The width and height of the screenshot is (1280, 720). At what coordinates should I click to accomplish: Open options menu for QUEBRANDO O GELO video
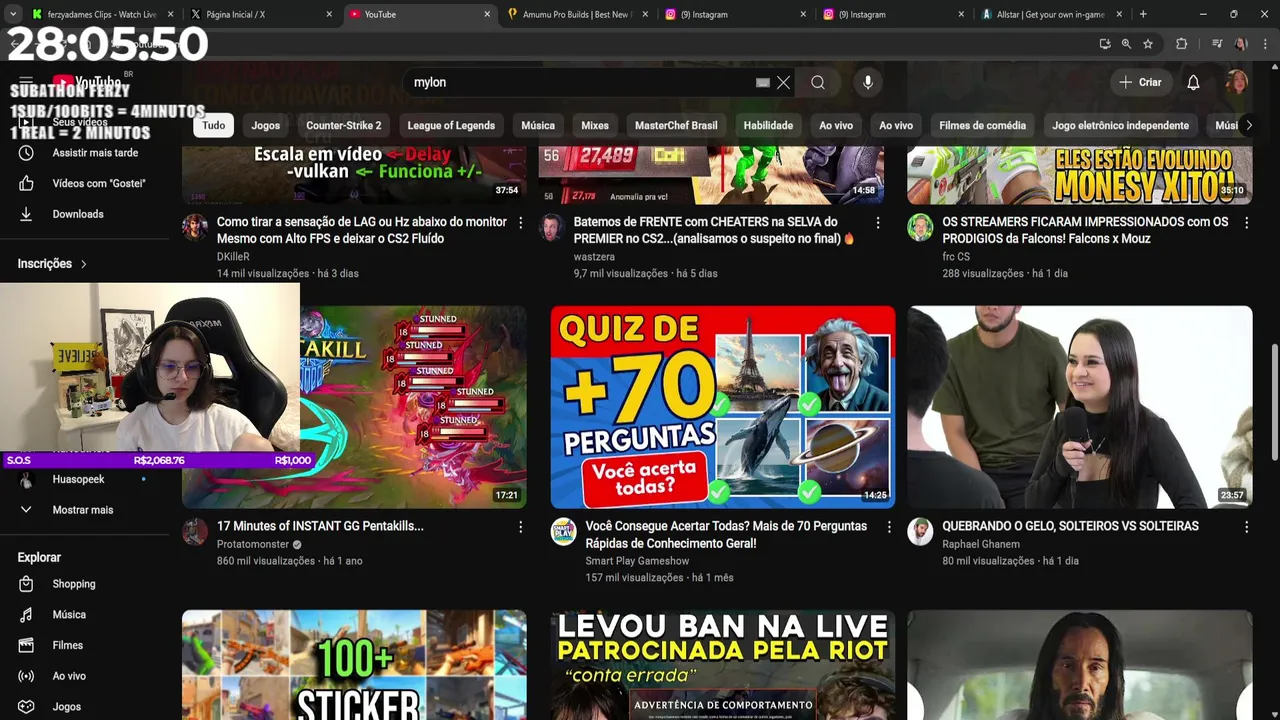pyautogui.click(x=1246, y=527)
